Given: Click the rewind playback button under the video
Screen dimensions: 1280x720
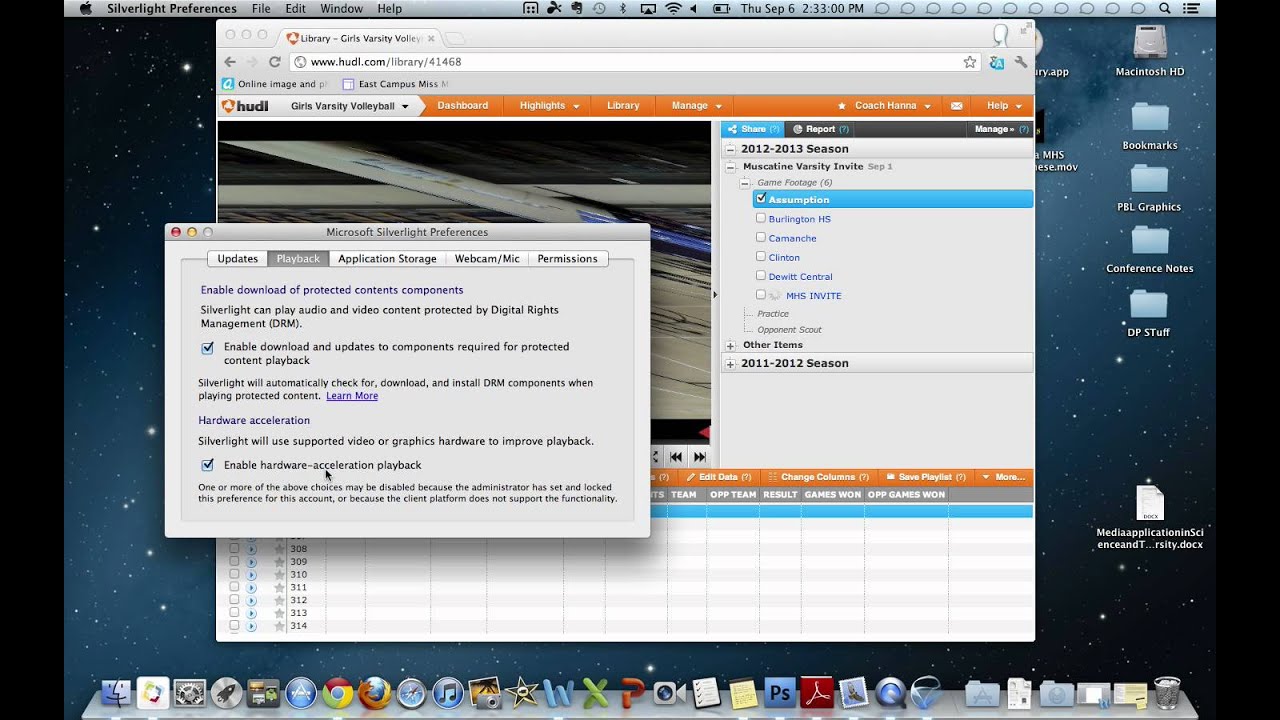Looking at the screenshot, I should coord(676,457).
